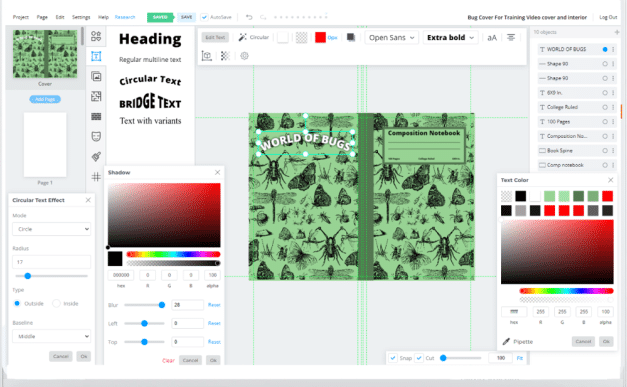Open the Help menu
627x387 pixels.
[x=103, y=17]
